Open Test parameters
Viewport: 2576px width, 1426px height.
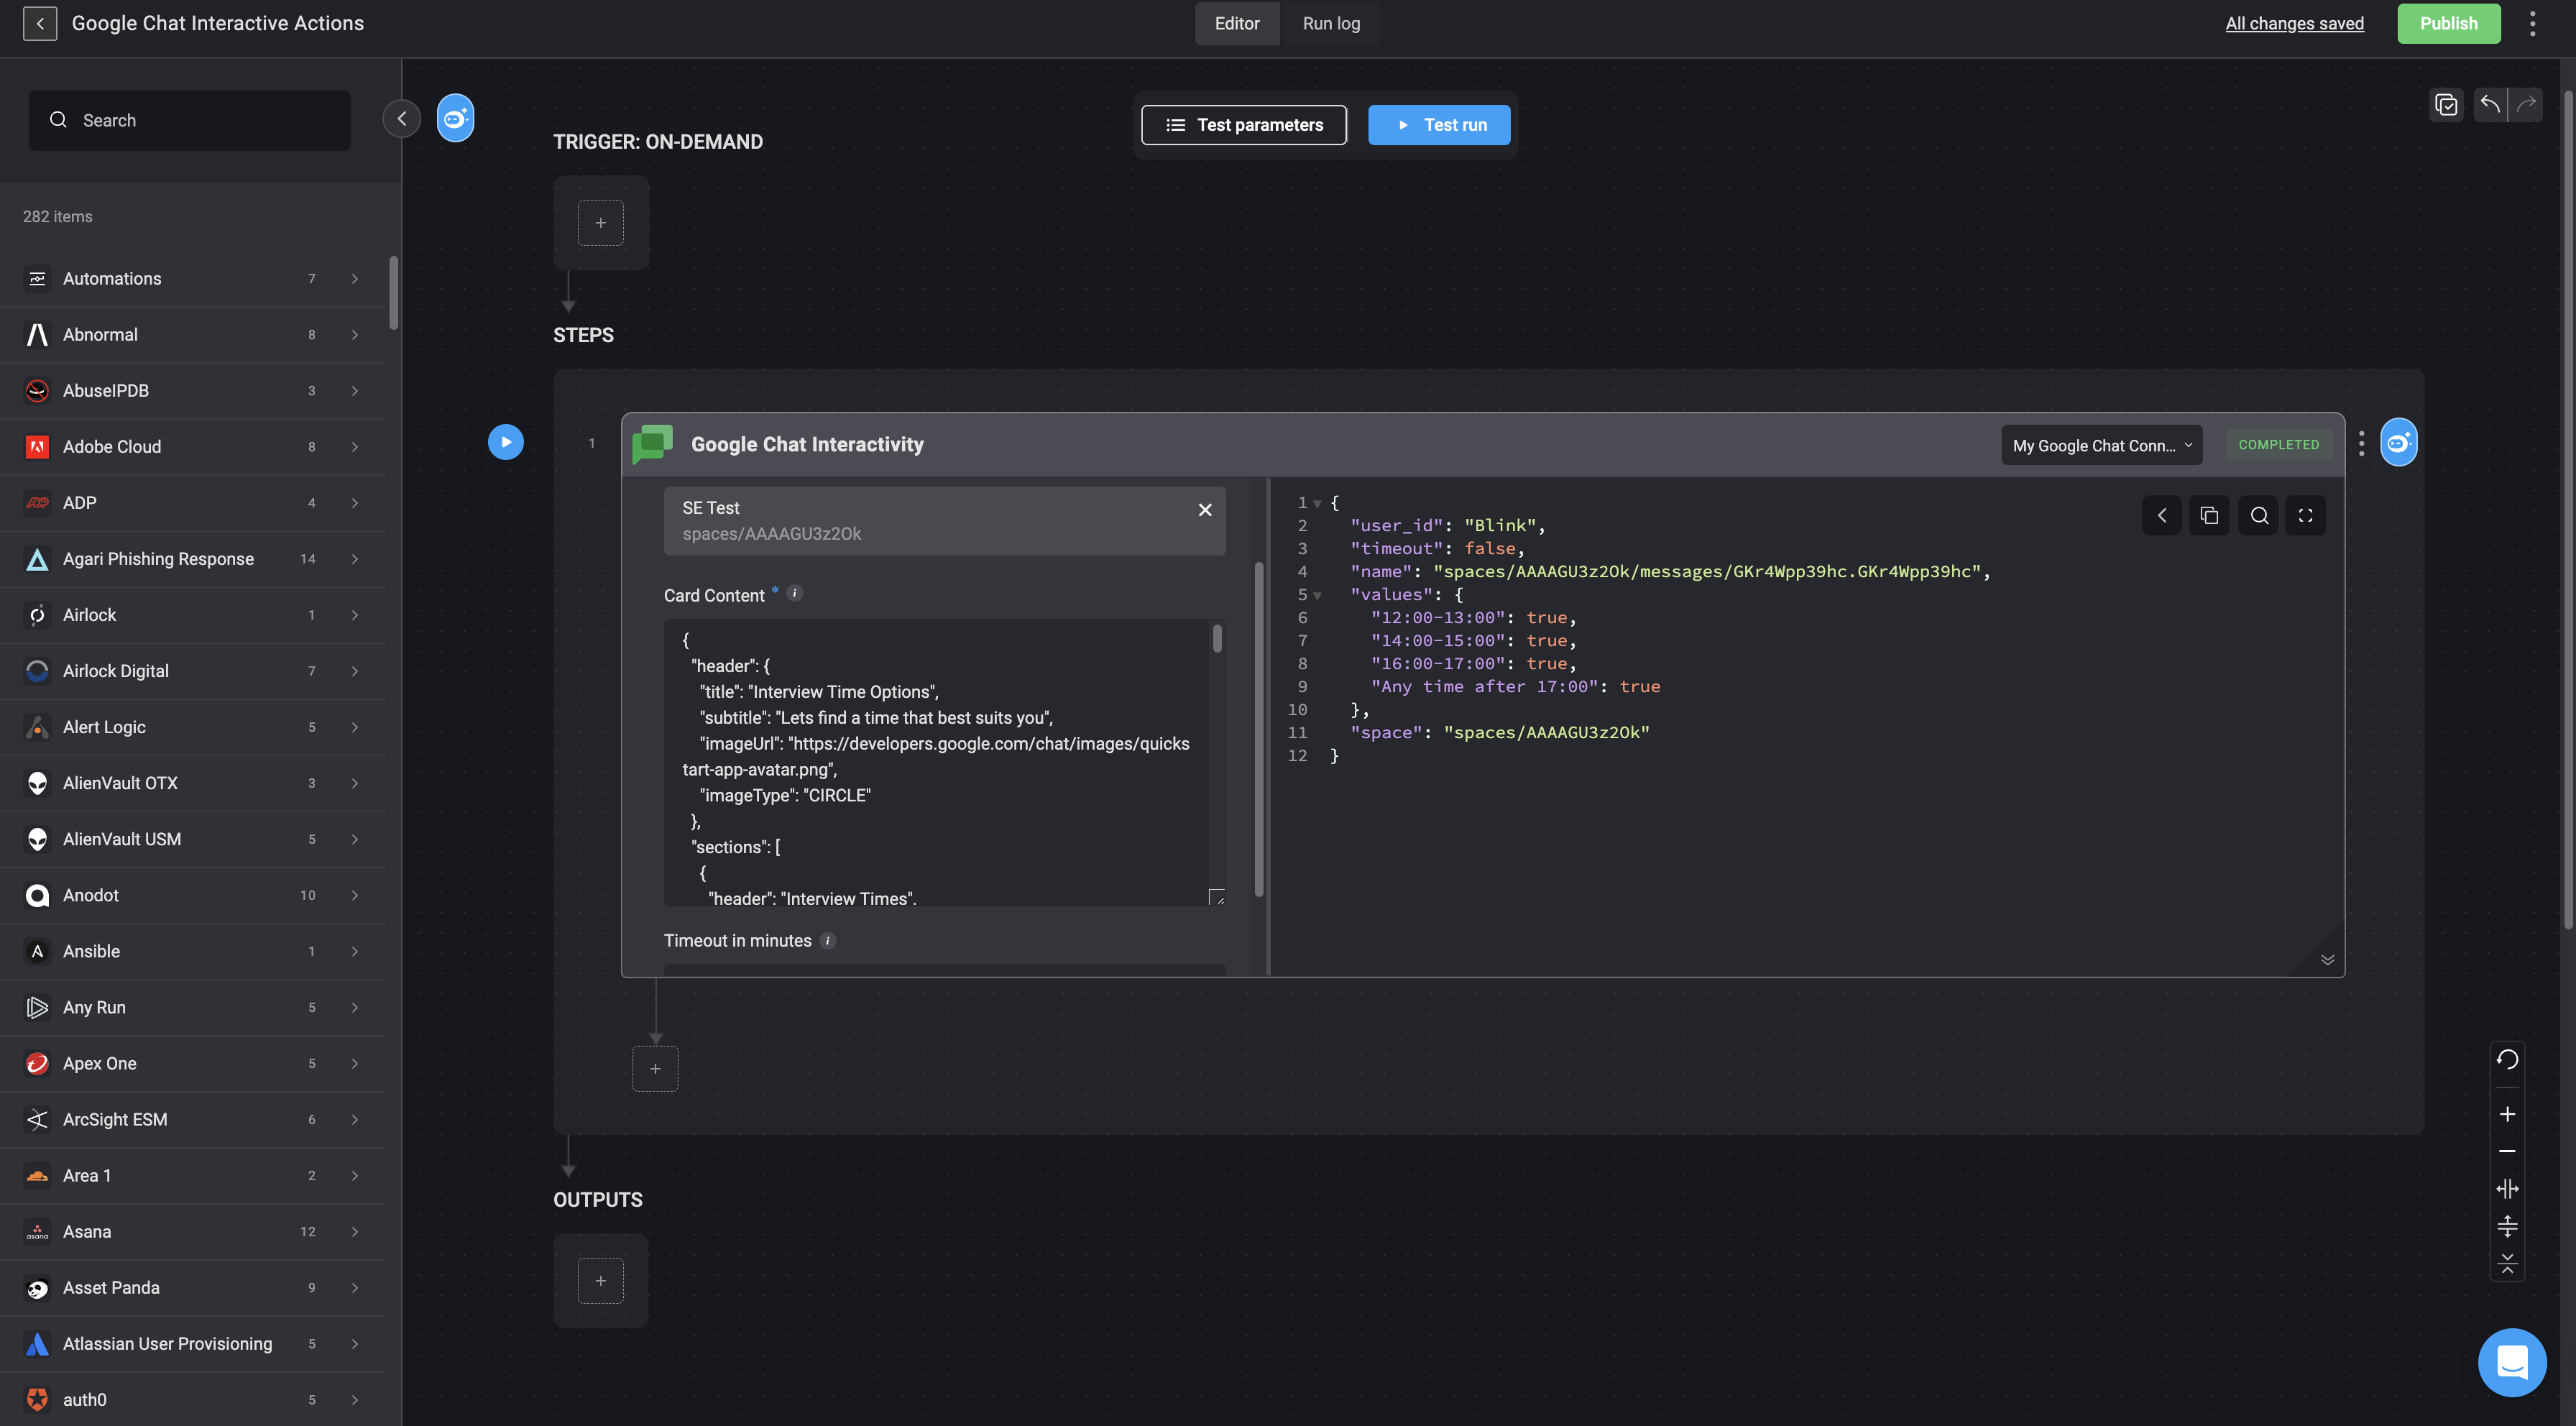1244,125
